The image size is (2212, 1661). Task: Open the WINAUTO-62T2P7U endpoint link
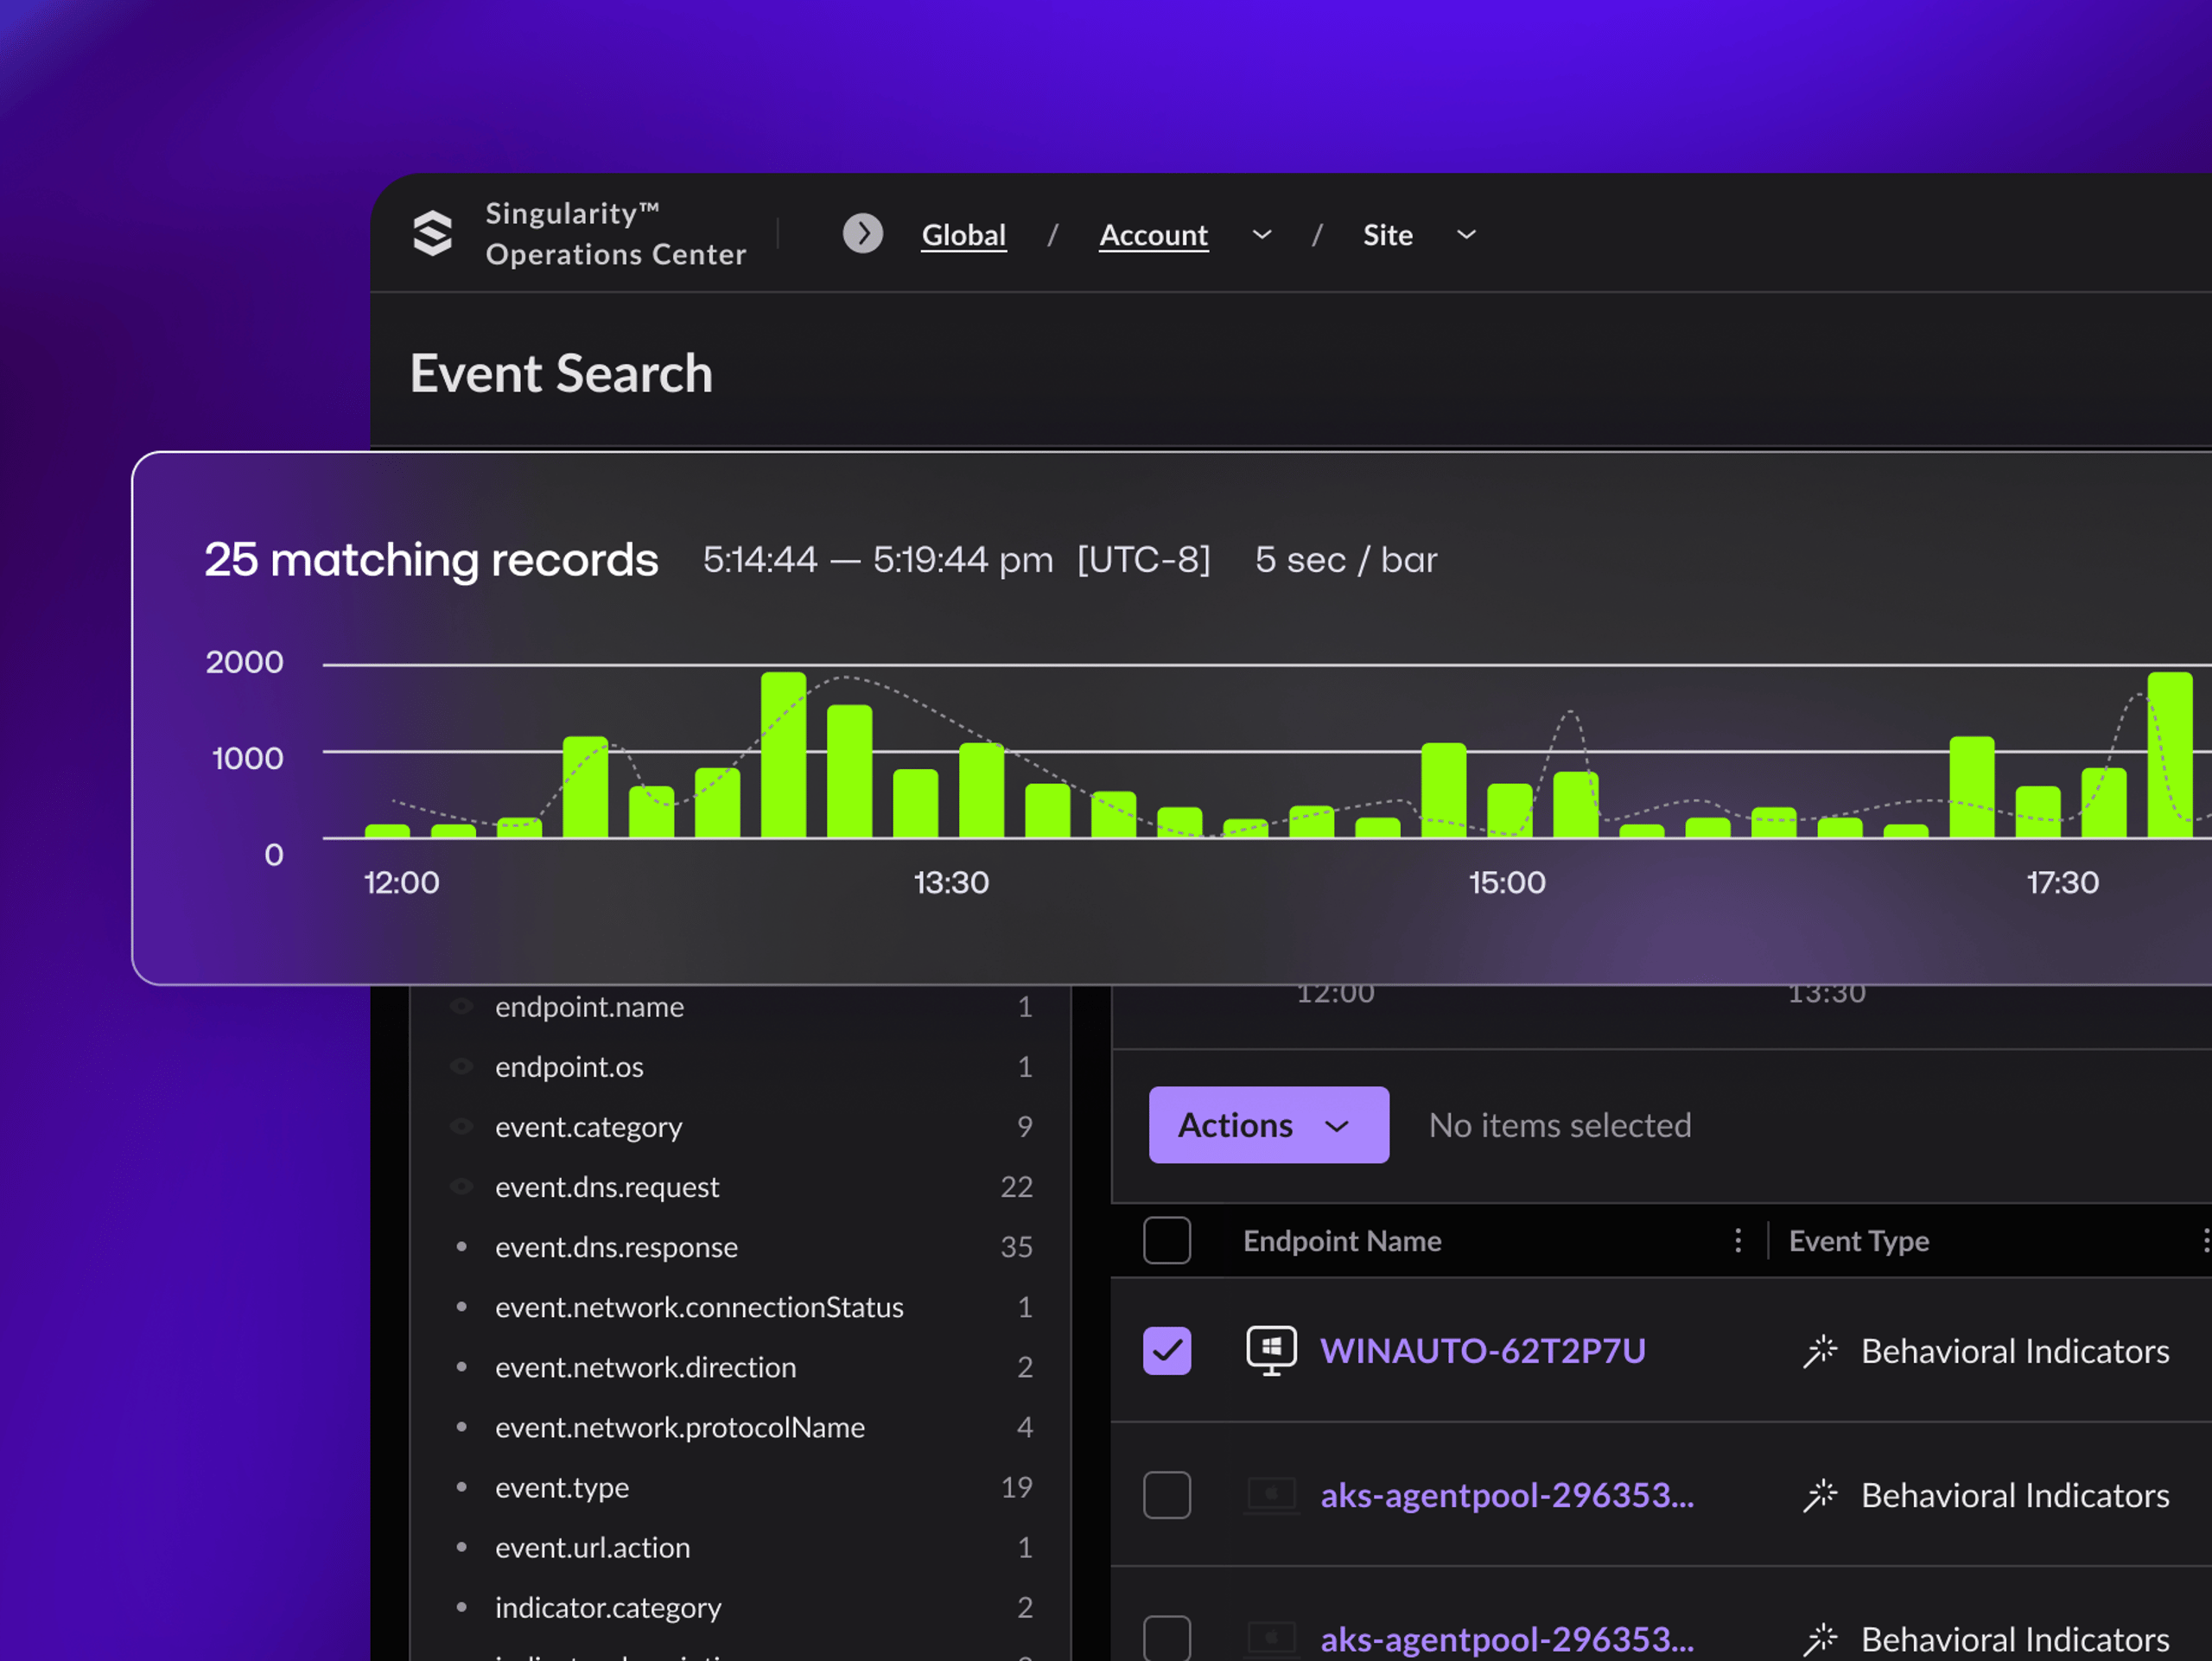(1483, 1351)
